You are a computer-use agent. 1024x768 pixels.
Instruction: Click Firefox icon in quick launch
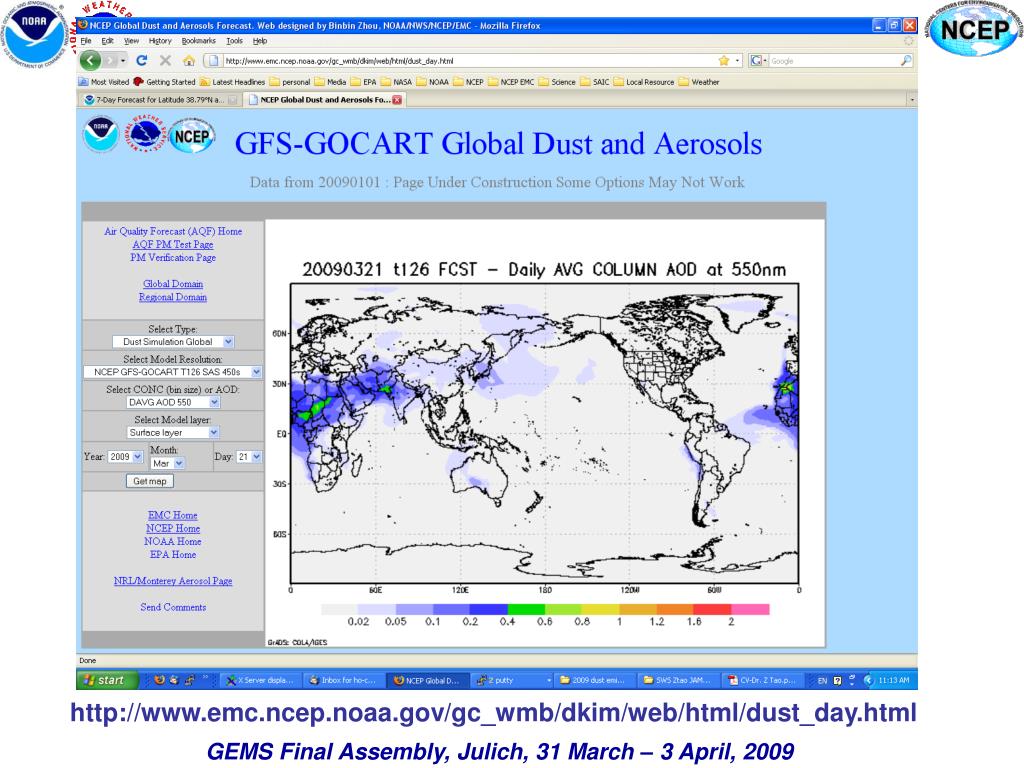pyautogui.click(x=159, y=680)
